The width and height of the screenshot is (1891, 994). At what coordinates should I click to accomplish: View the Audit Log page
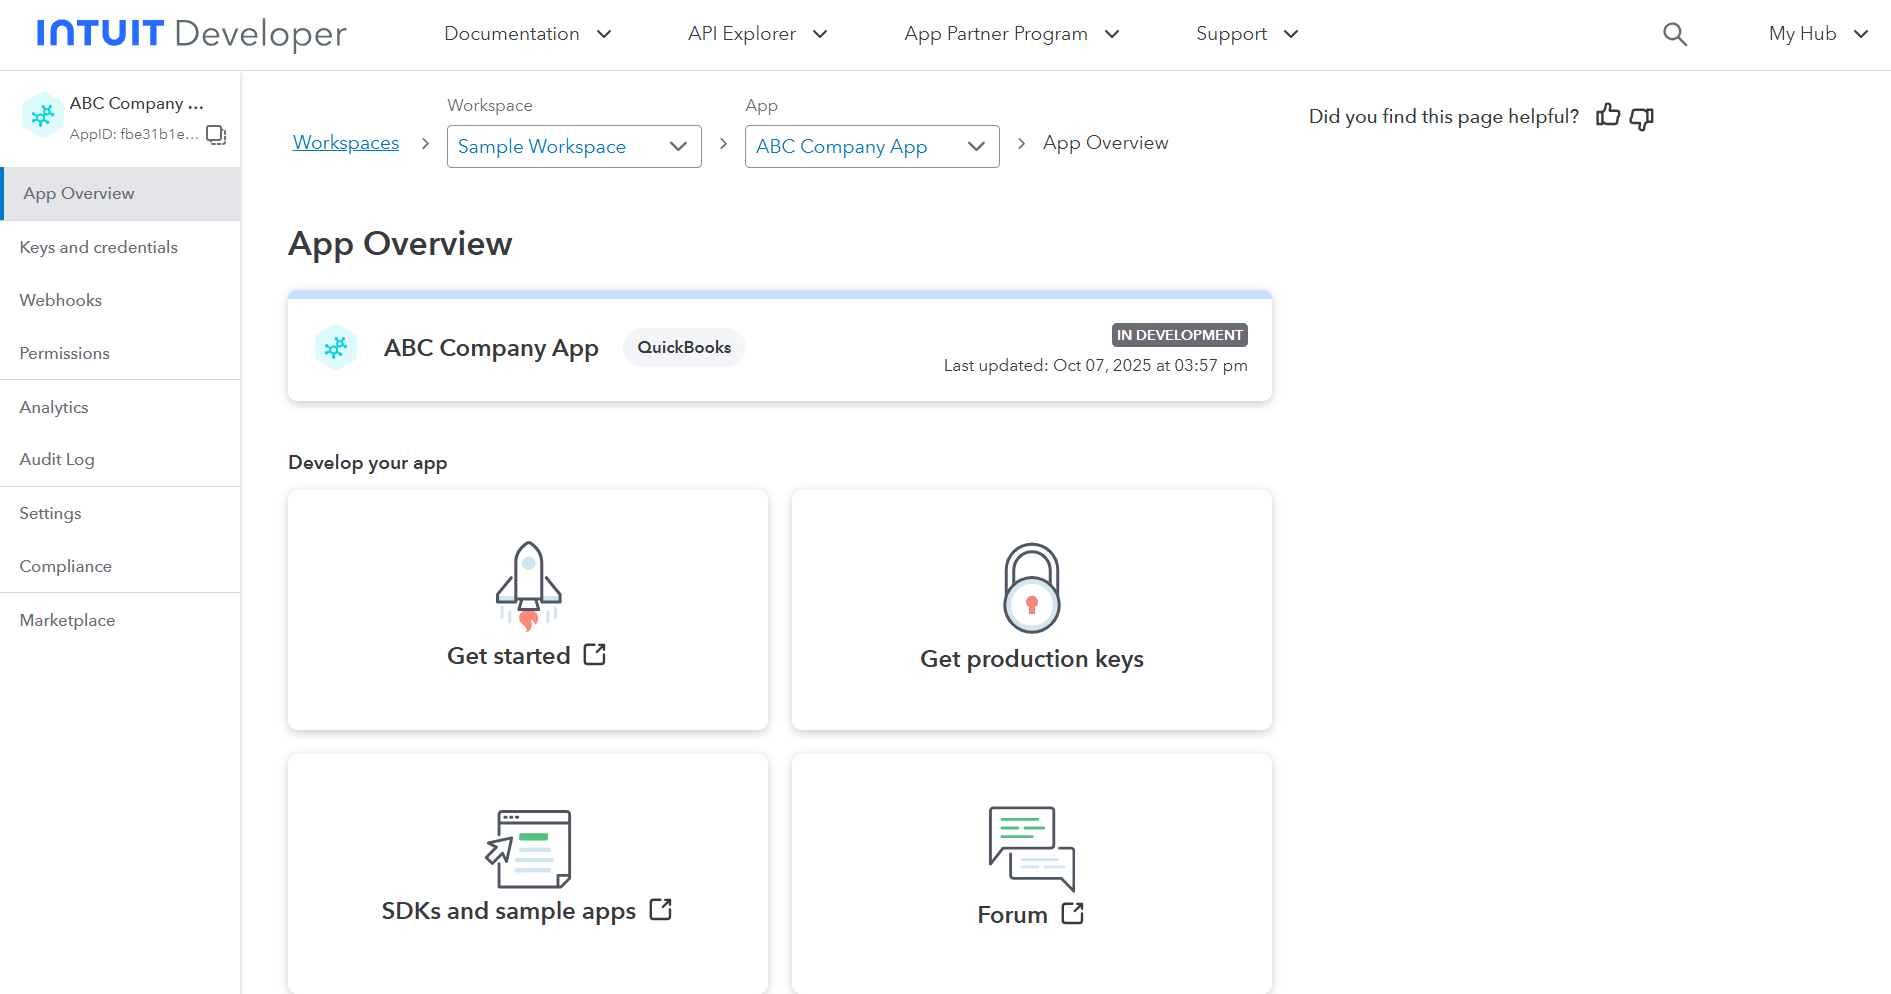(x=120, y=459)
